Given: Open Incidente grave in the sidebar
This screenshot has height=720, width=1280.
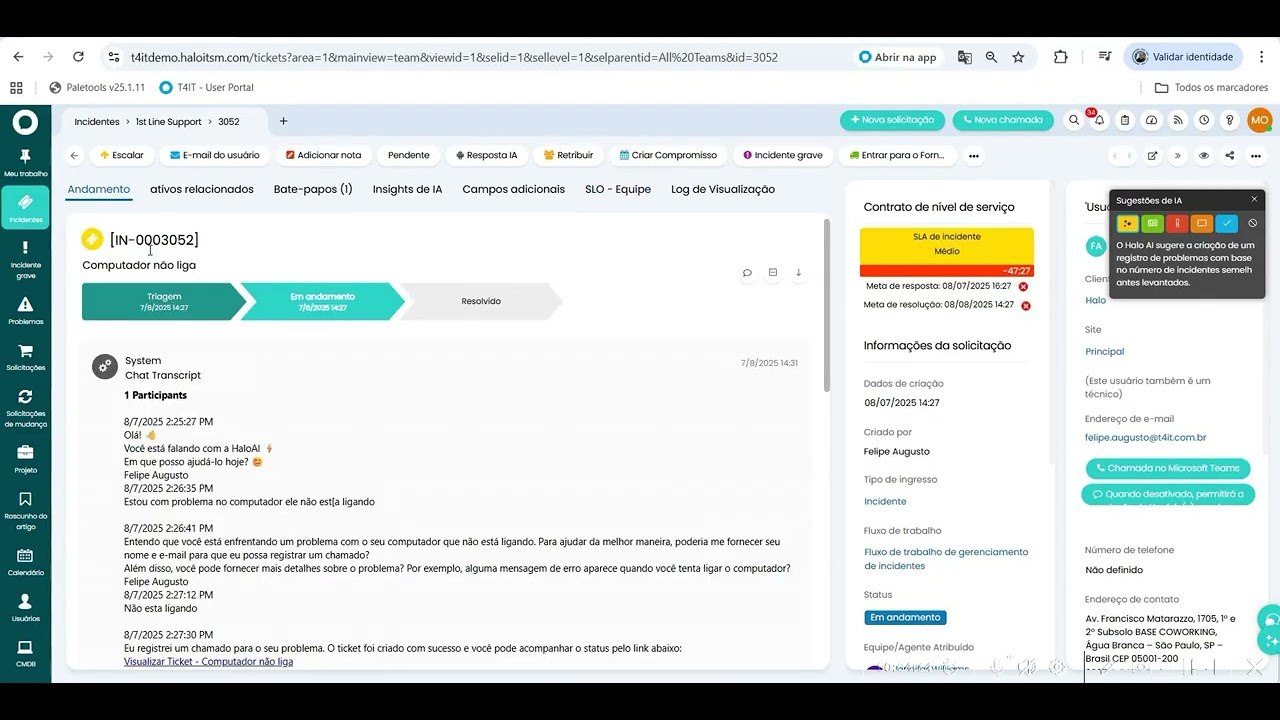Looking at the screenshot, I should point(25,258).
